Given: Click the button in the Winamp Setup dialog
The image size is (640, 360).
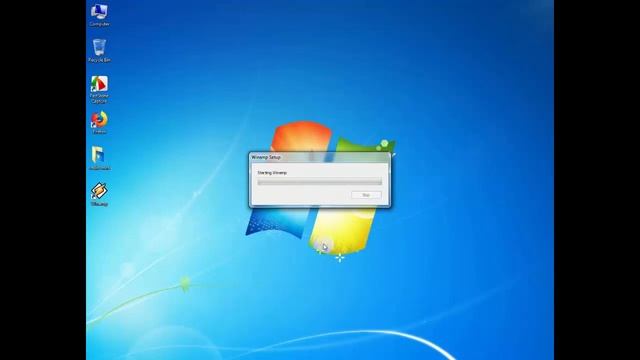Looking at the screenshot, I should [x=366, y=195].
